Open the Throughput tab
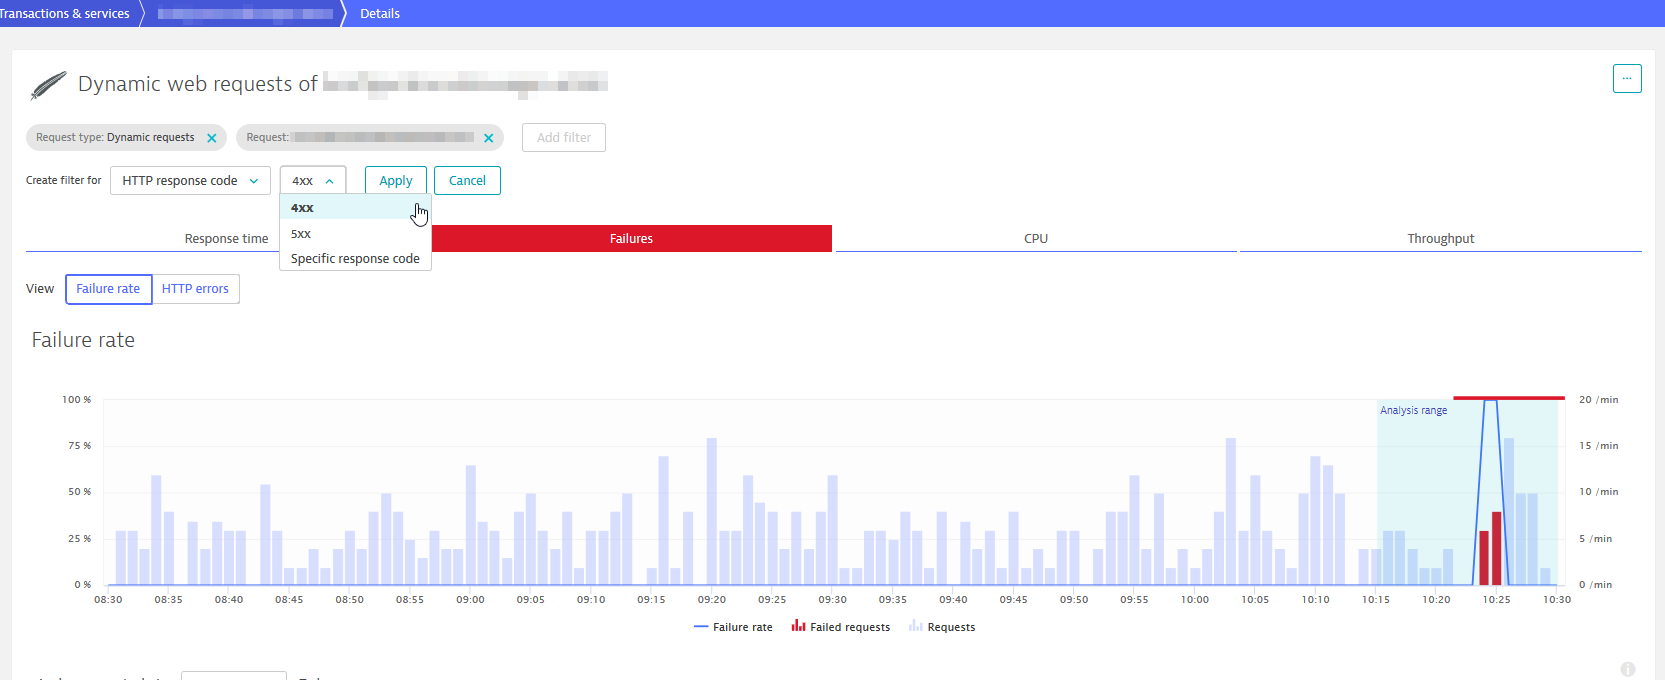Image resolution: width=1665 pixels, height=680 pixels. (x=1440, y=239)
